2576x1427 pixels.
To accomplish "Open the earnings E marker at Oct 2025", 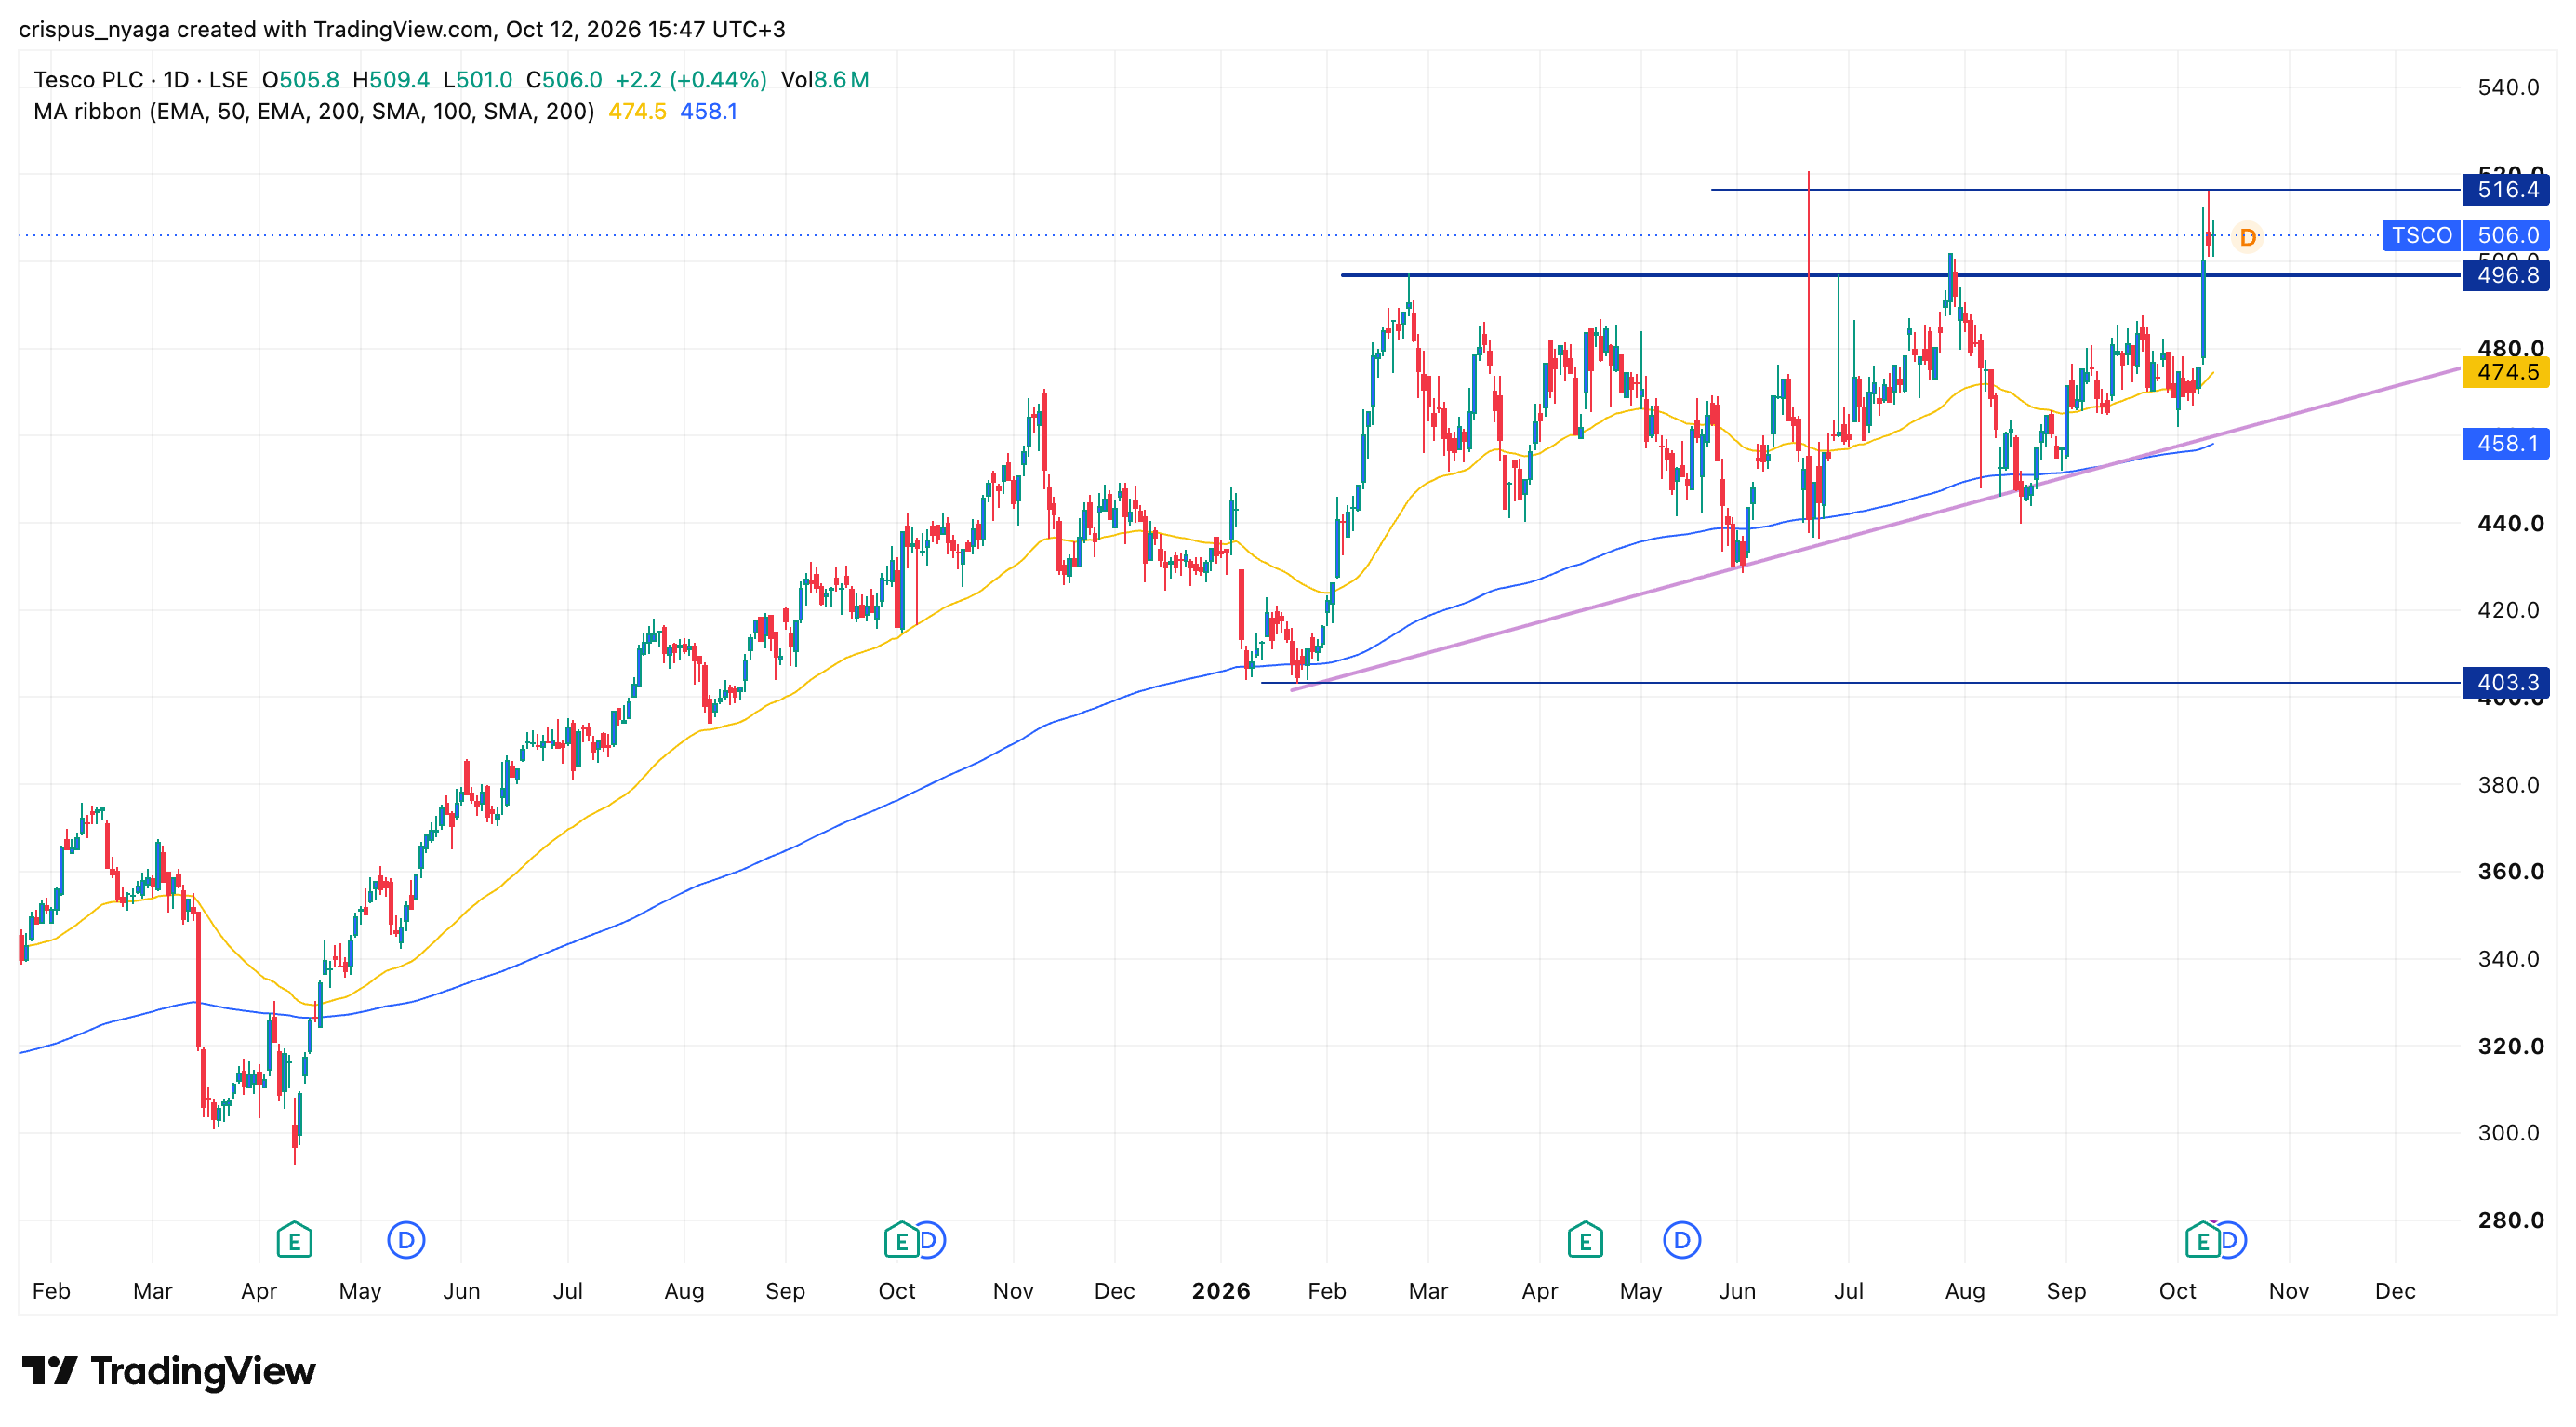I will click(x=901, y=1241).
